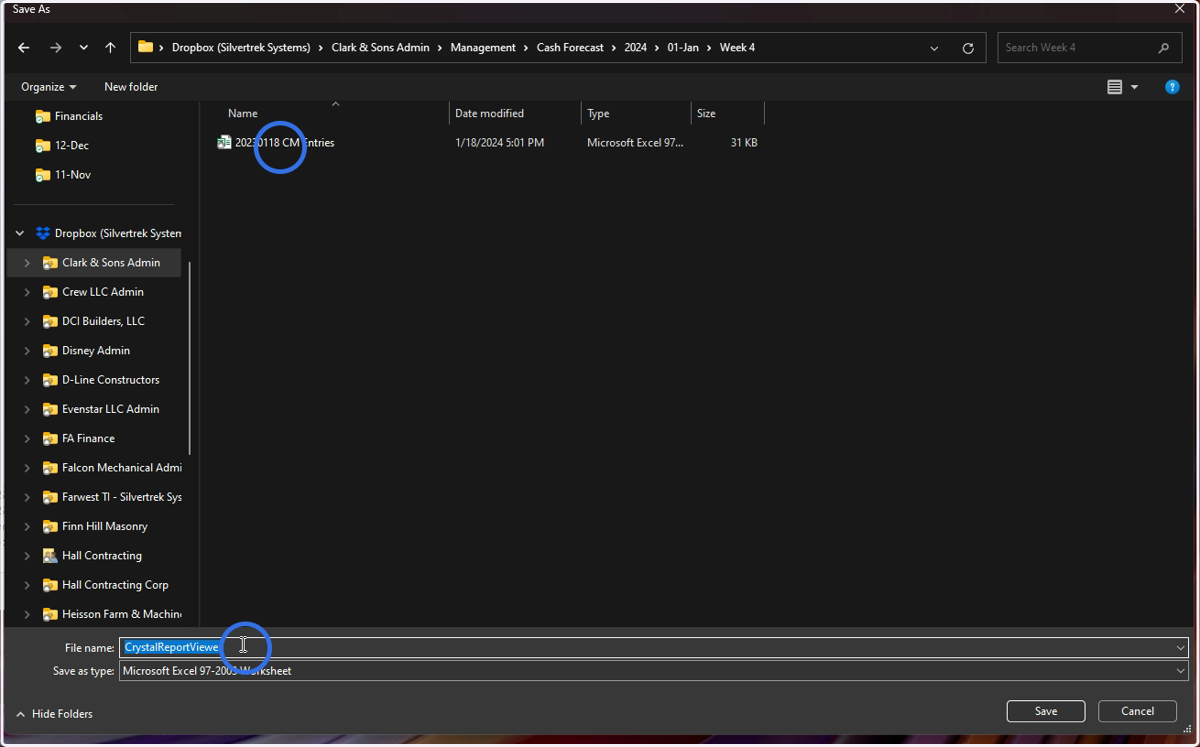Select the Hall Contracting Corp folder
1200x747 pixels.
point(115,585)
